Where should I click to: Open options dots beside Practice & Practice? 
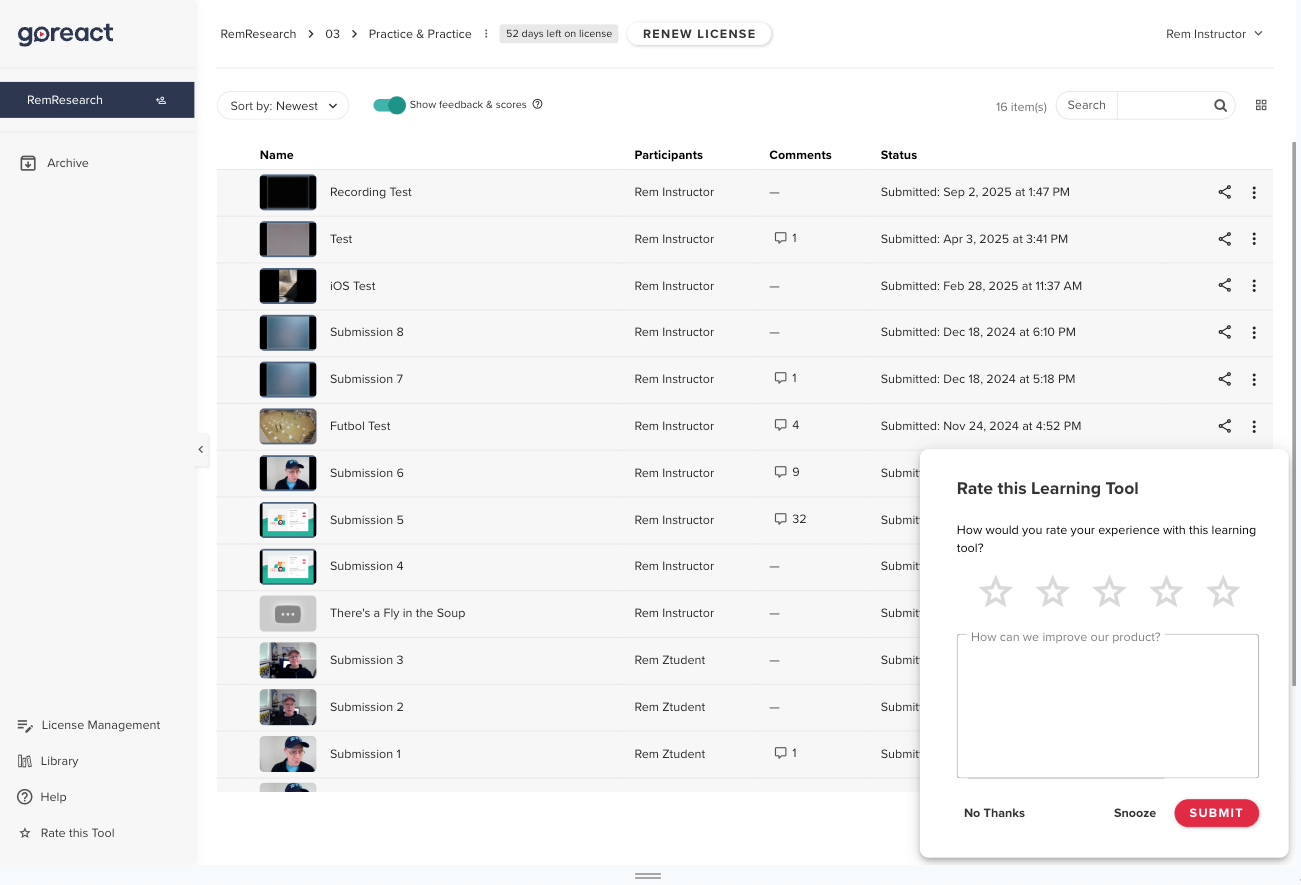[x=486, y=34]
